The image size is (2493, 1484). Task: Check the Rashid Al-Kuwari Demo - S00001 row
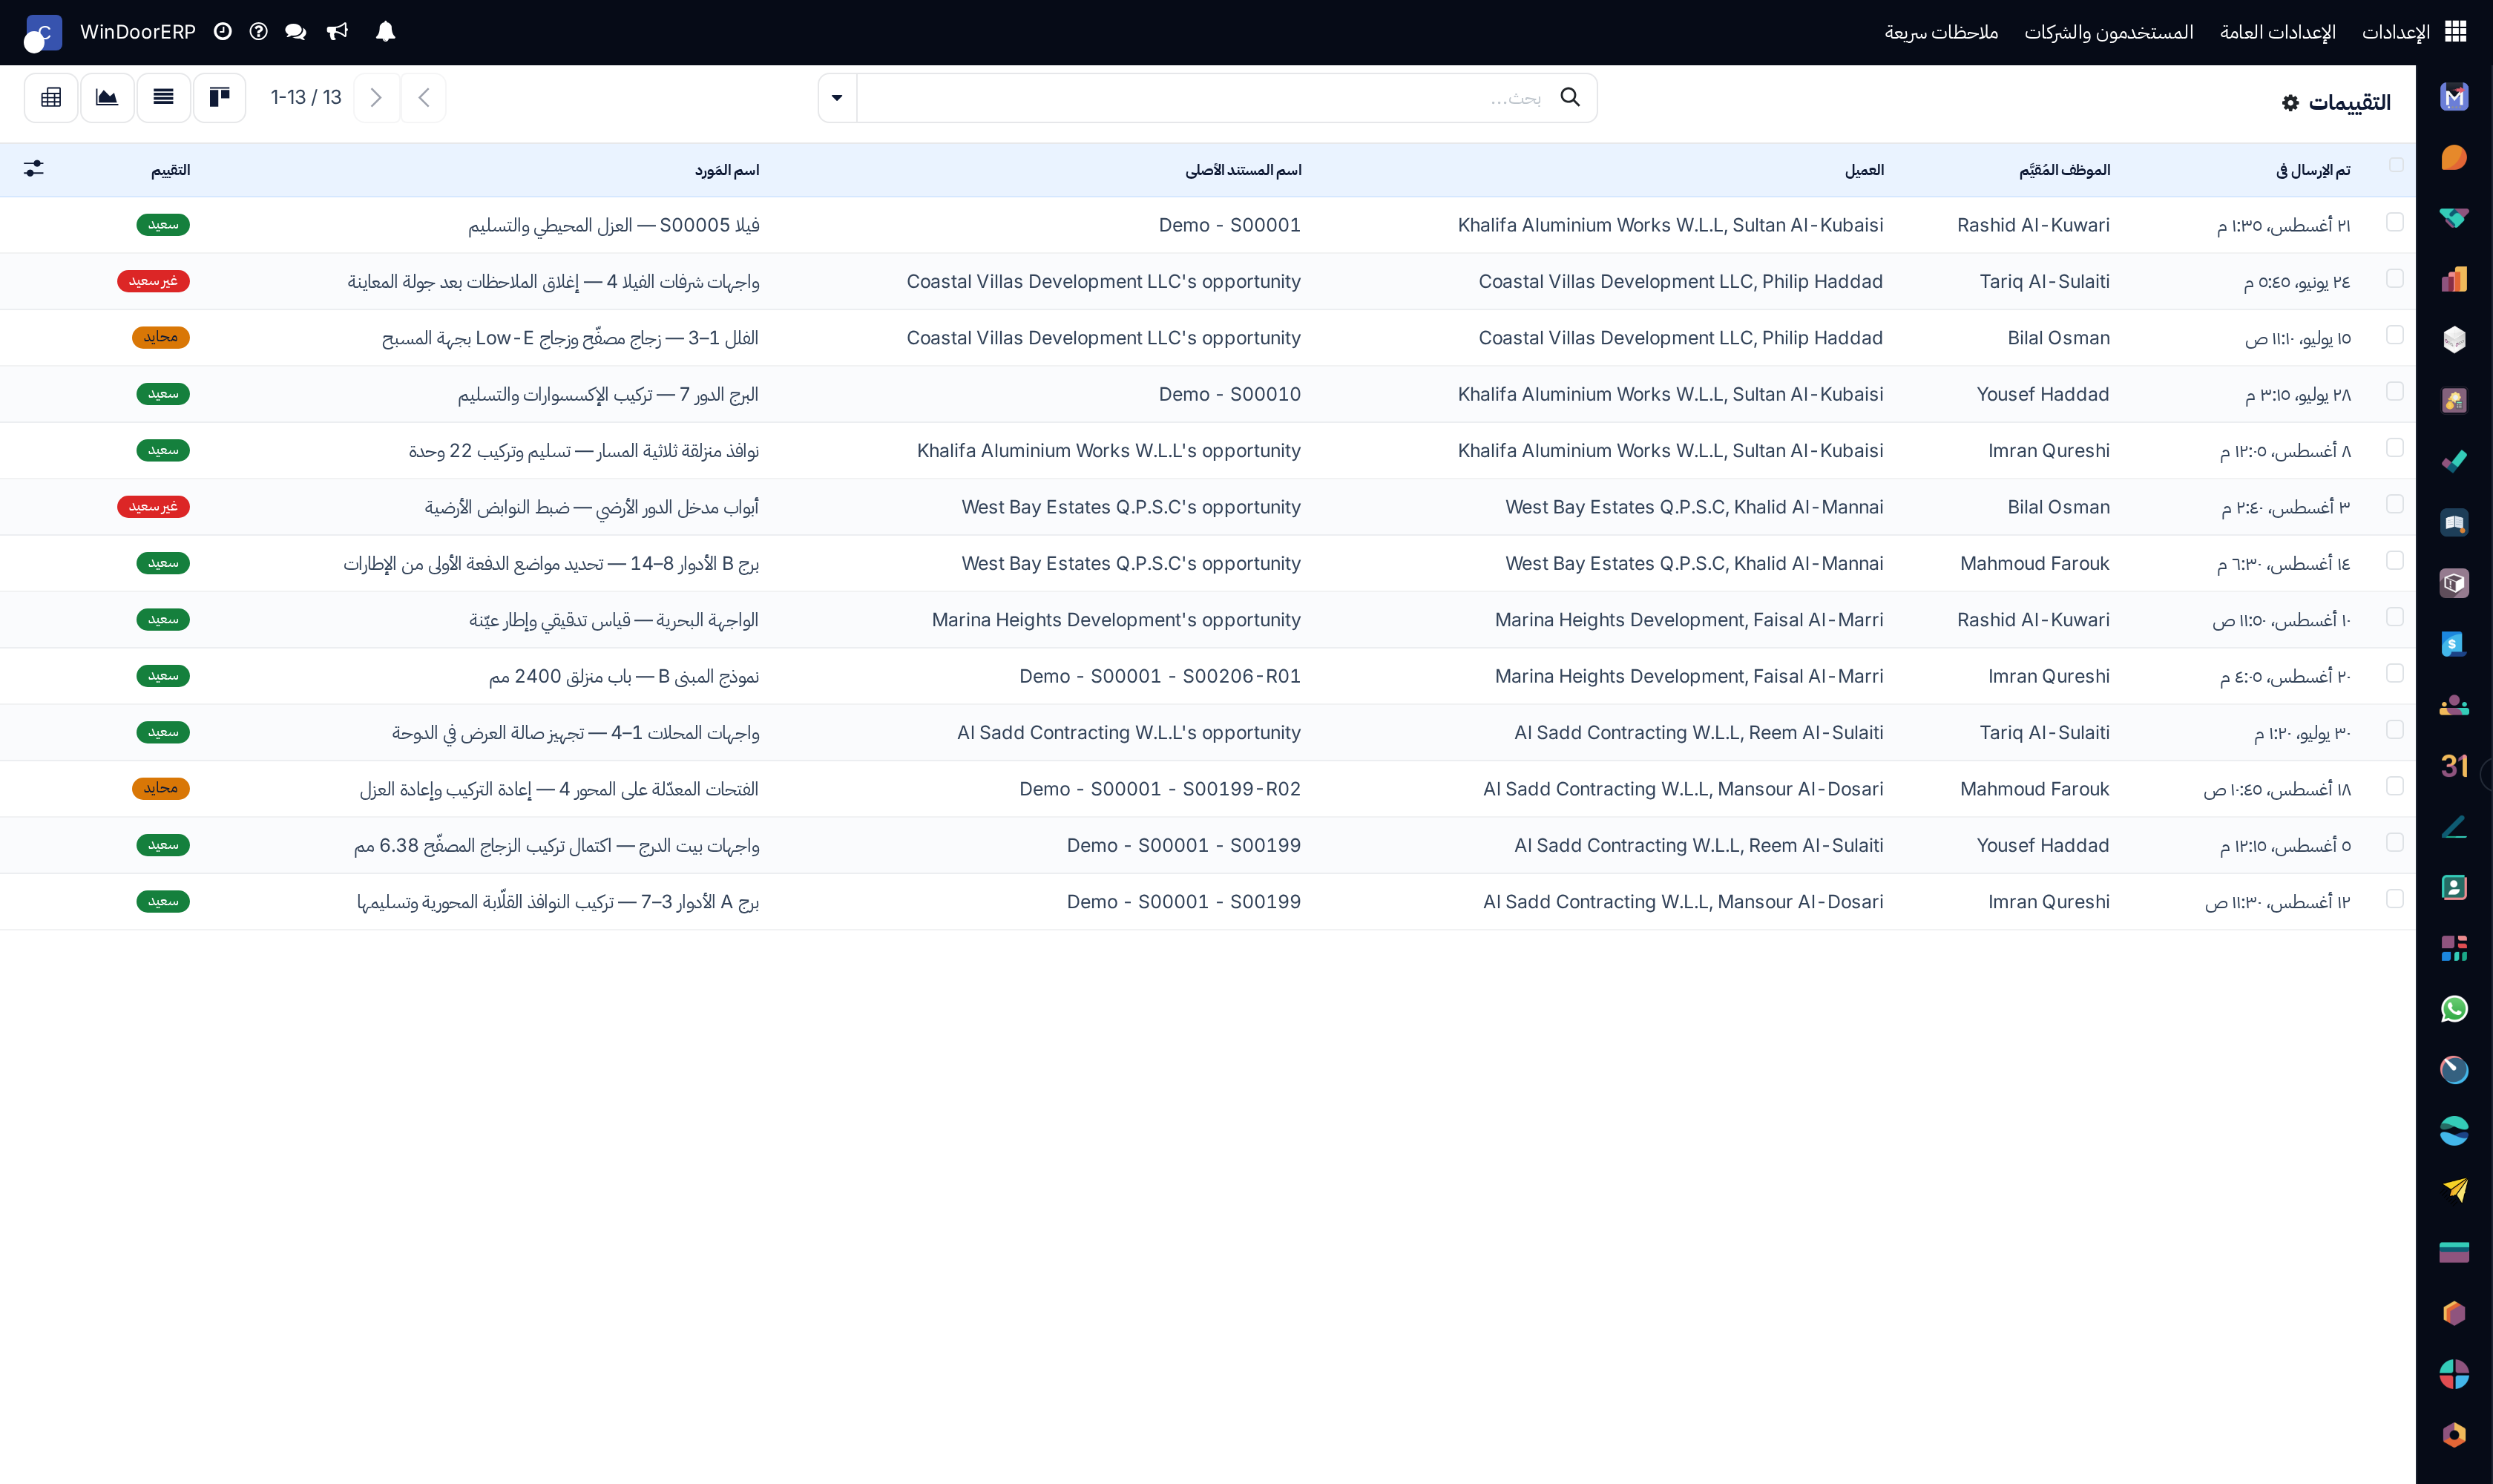[x=2395, y=222]
